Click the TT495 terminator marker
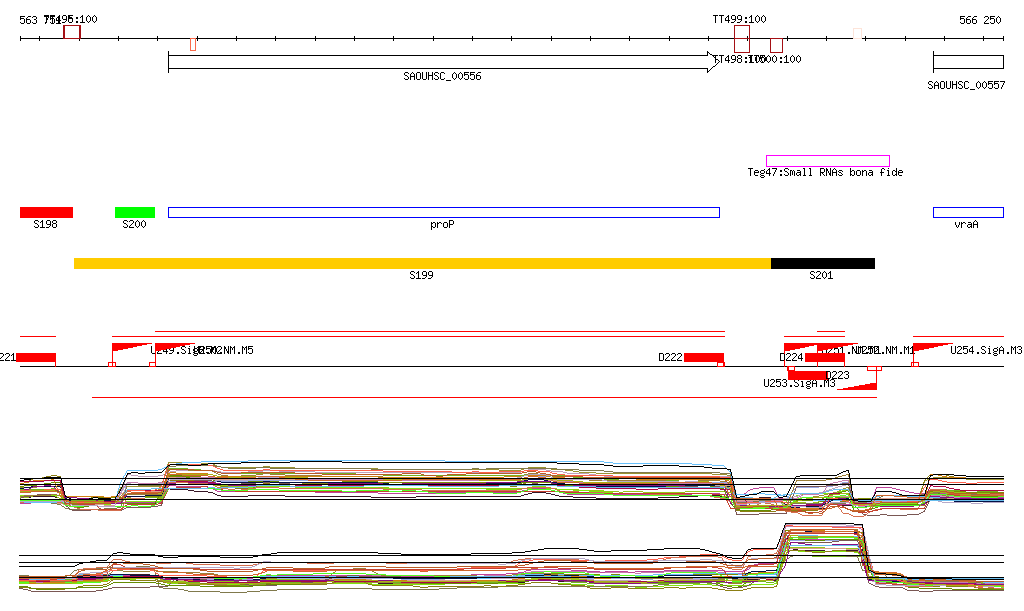The image size is (1024, 611). 72,32
